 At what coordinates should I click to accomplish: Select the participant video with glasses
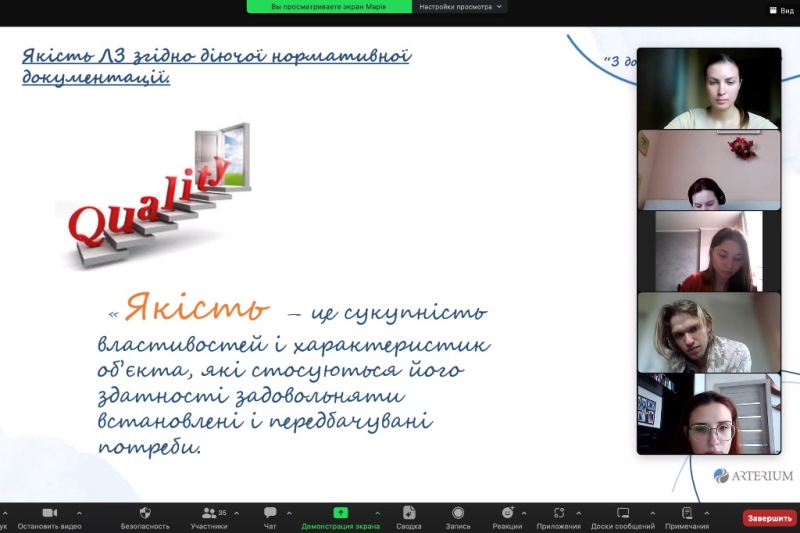point(709,414)
